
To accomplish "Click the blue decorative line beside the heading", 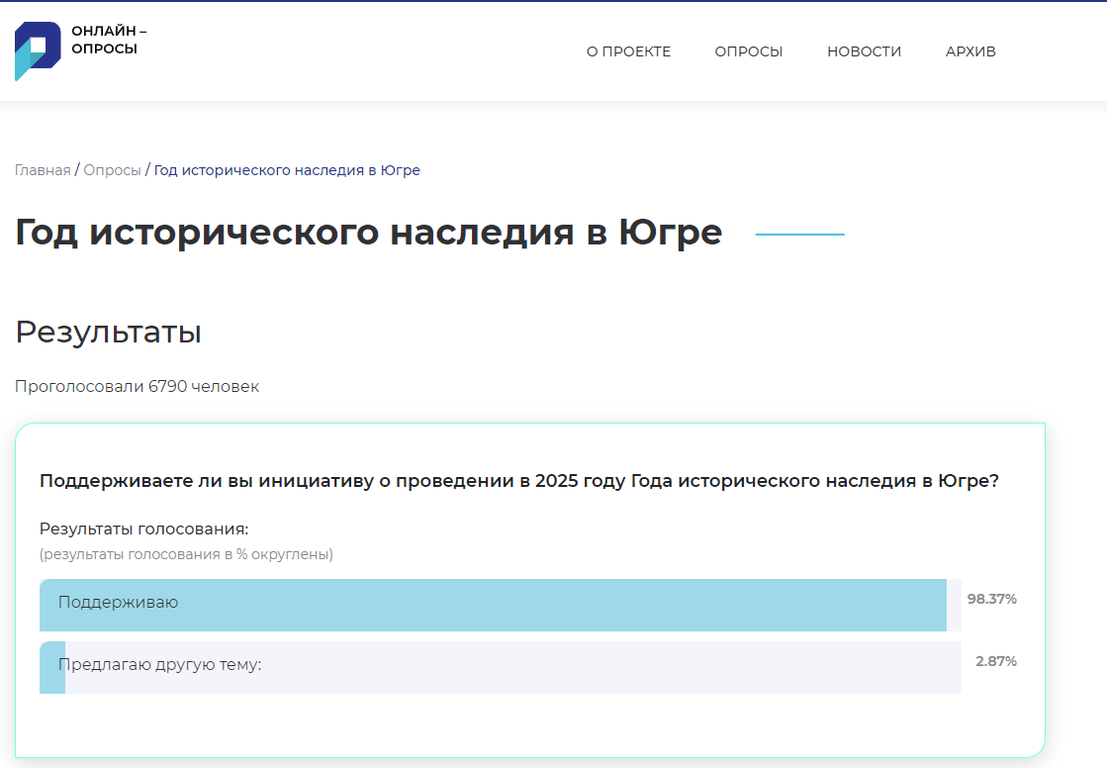I will (x=800, y=234).
